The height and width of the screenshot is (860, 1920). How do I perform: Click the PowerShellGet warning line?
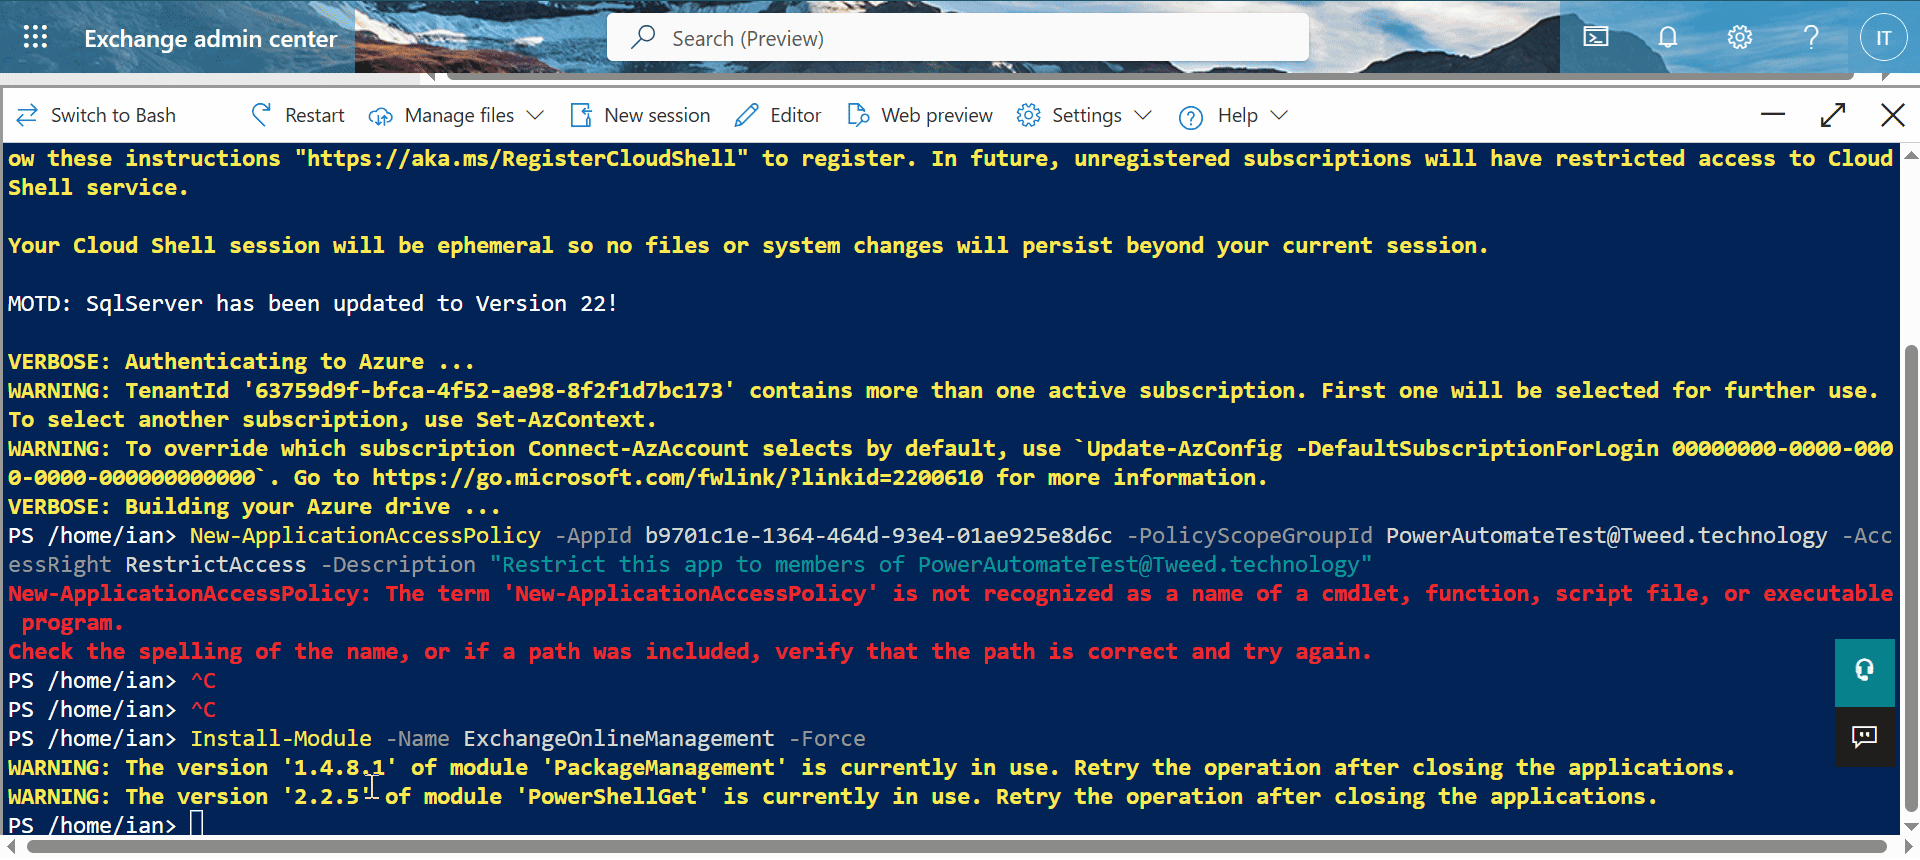click(833, 796)
